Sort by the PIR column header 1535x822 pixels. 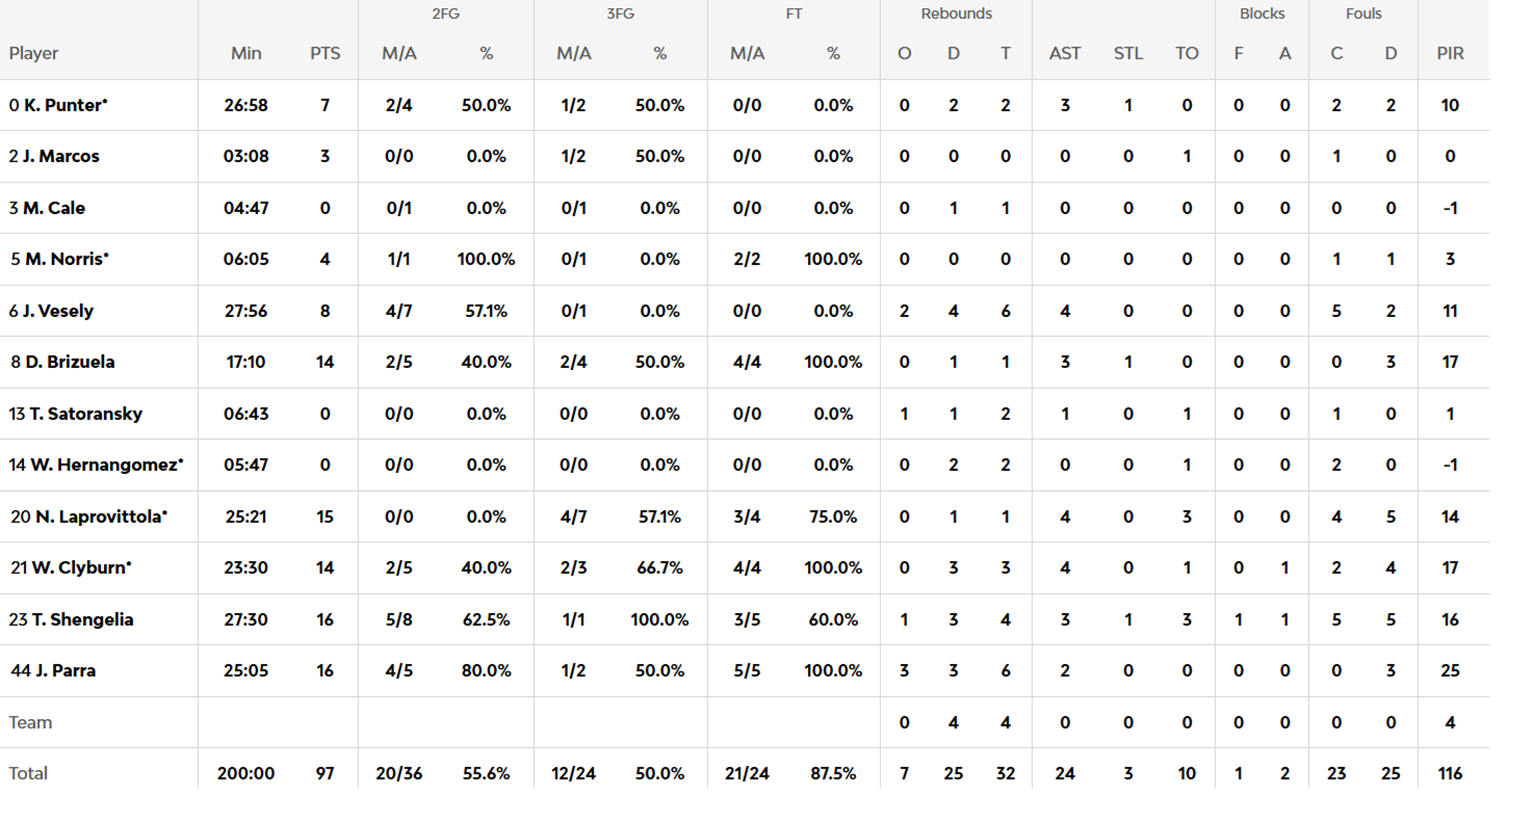point(1450,54)
